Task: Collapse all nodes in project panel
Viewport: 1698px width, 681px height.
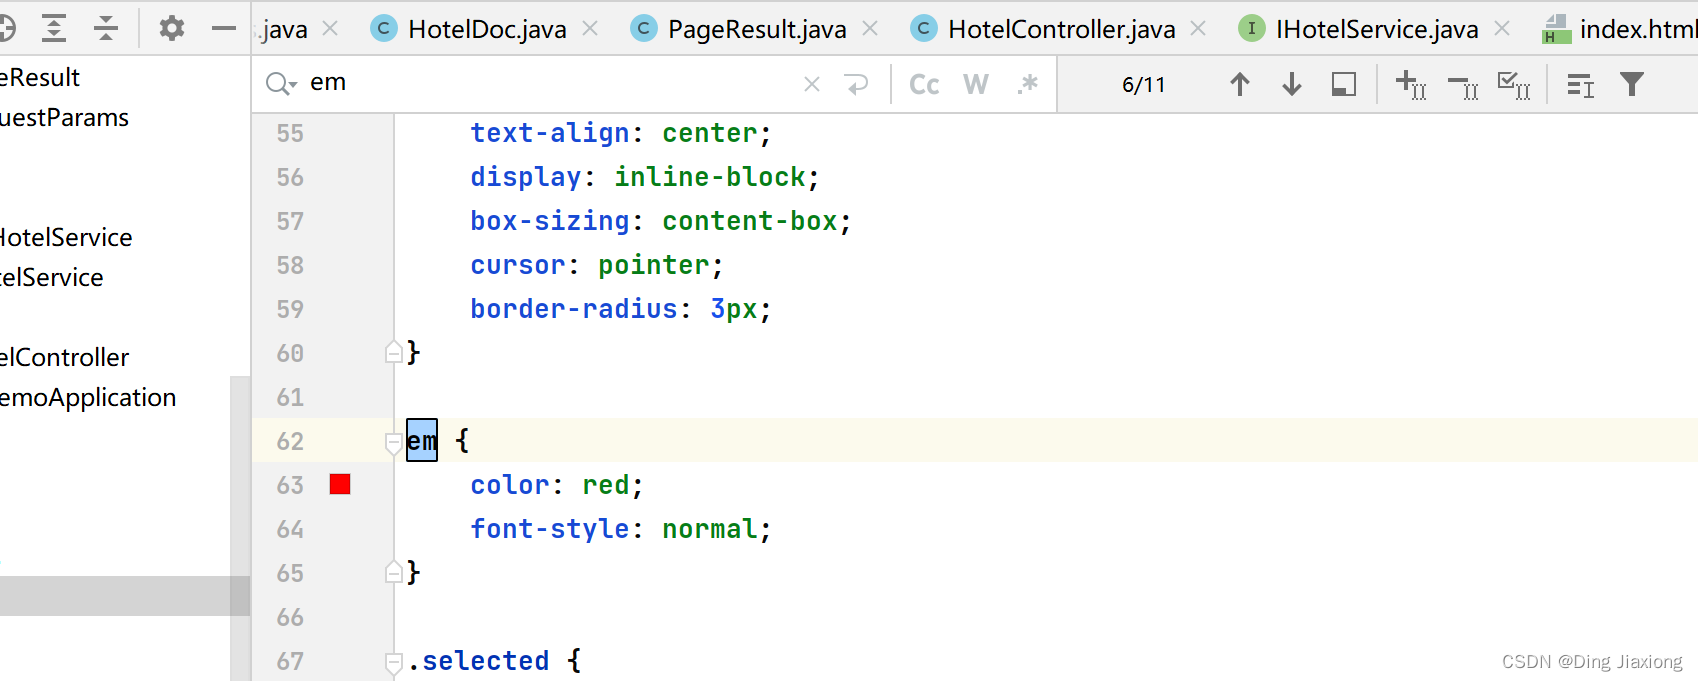Action: (106, 28)
